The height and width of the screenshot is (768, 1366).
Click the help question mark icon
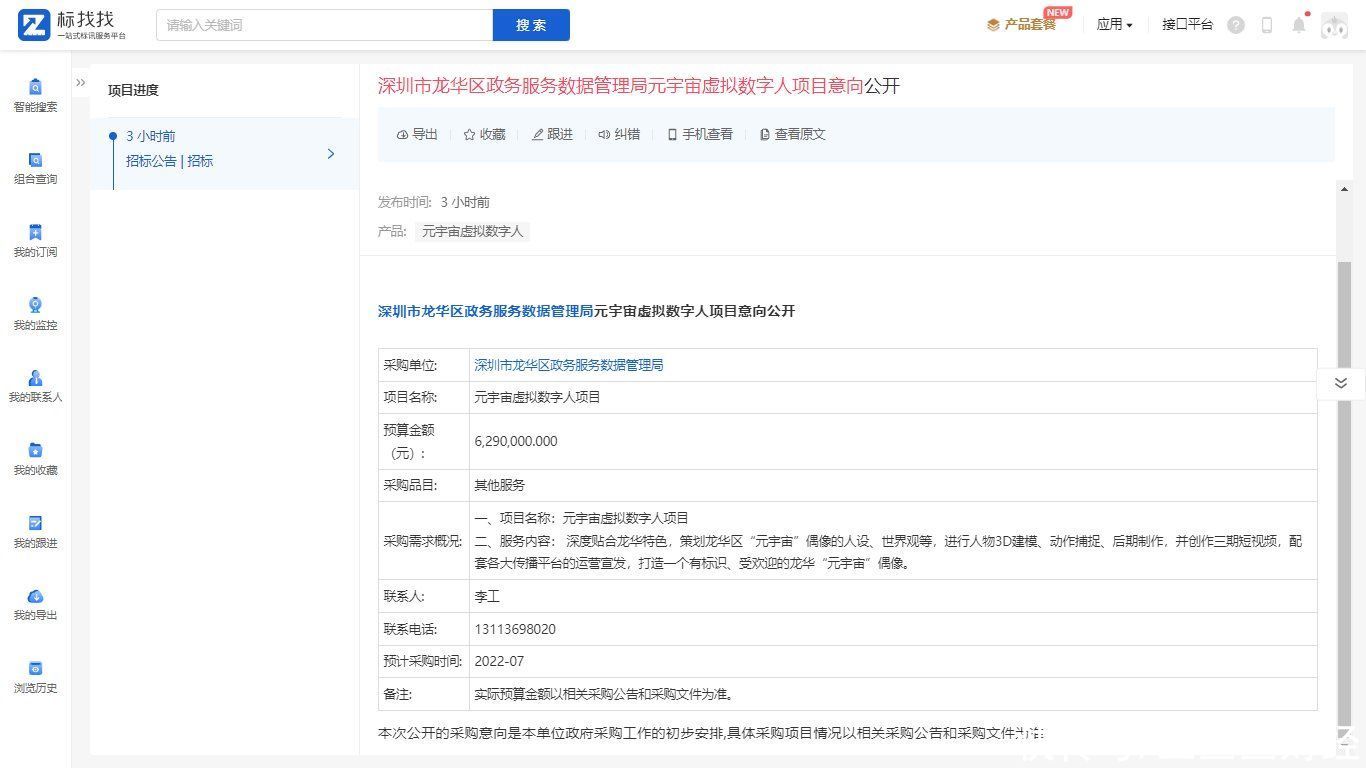coord(1236,25)
